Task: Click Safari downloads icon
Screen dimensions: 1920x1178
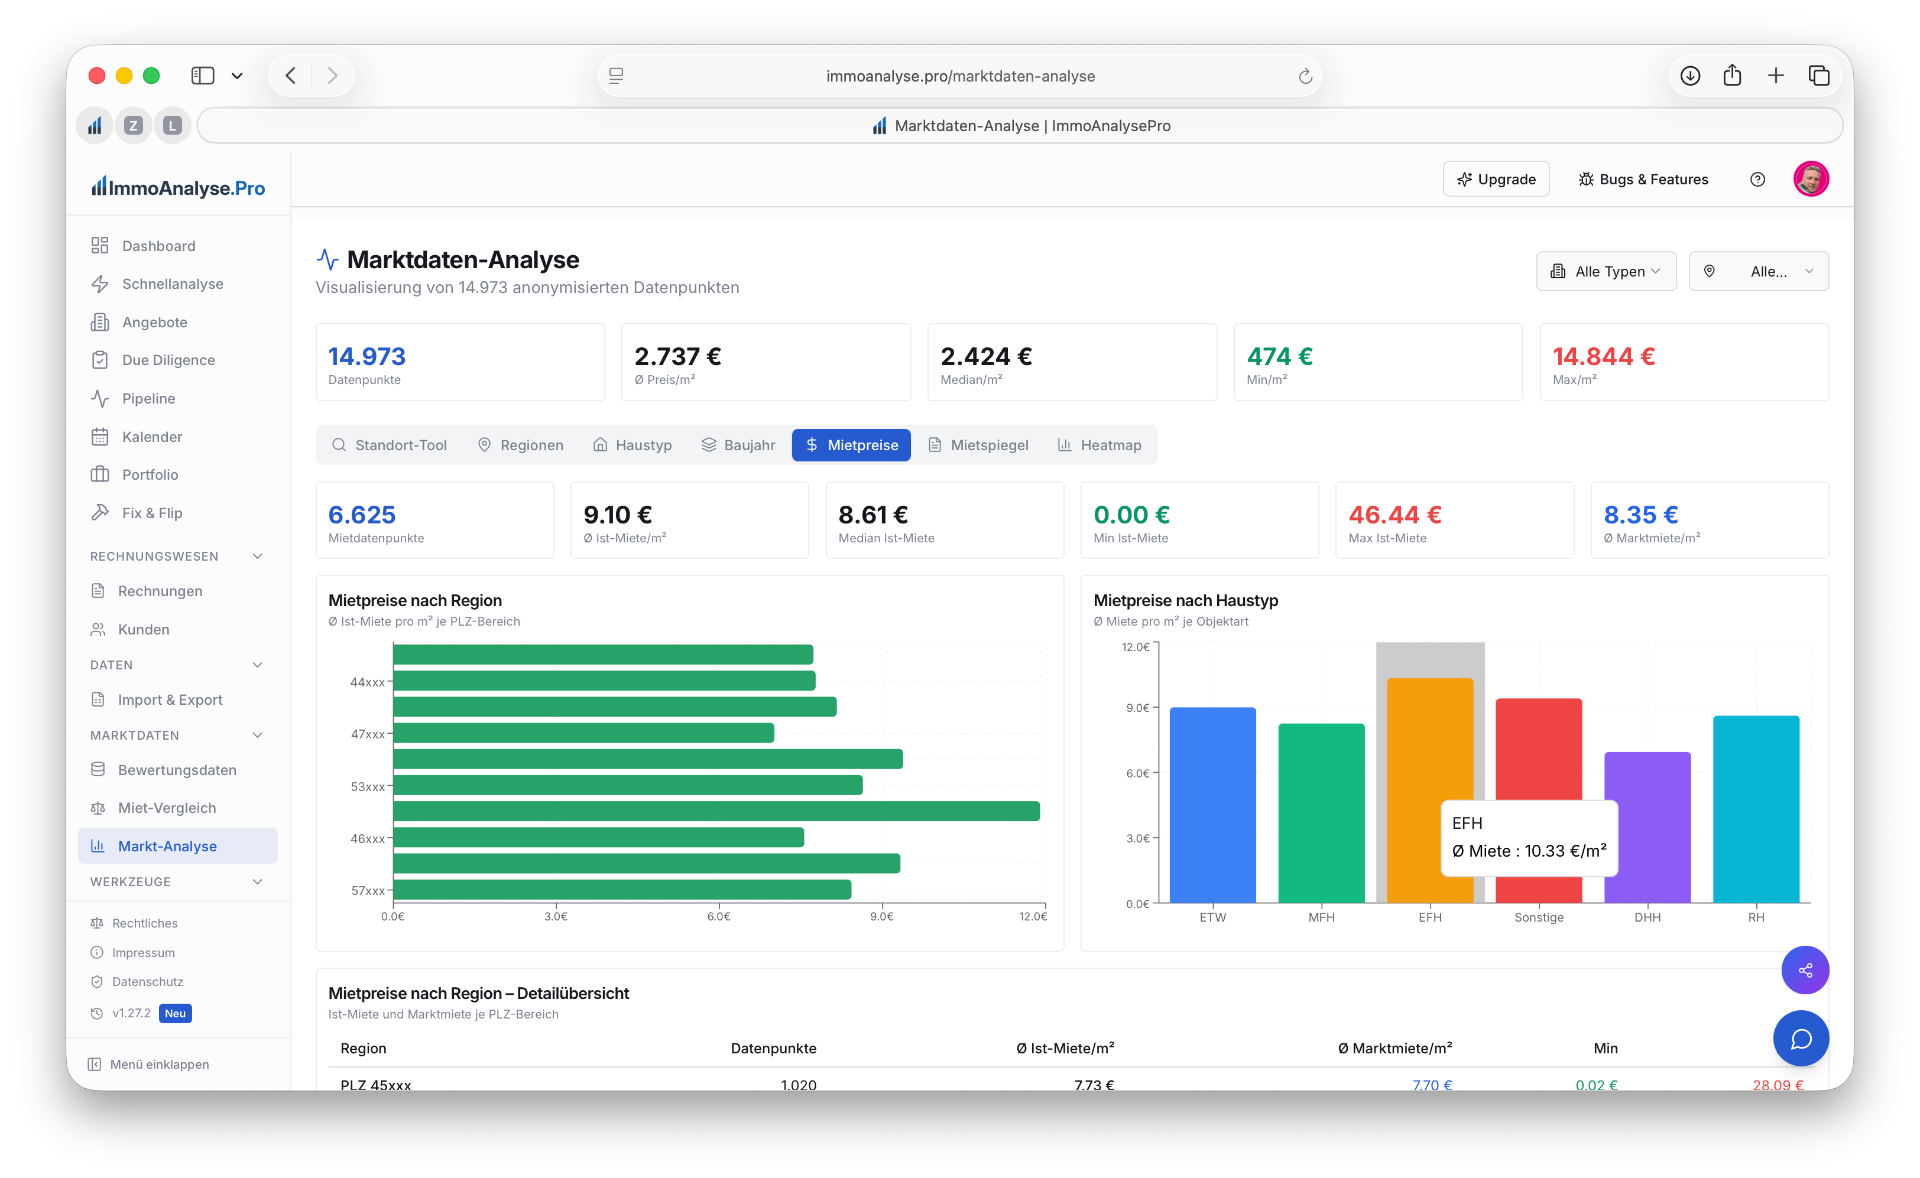Action: click(1690, 76)
